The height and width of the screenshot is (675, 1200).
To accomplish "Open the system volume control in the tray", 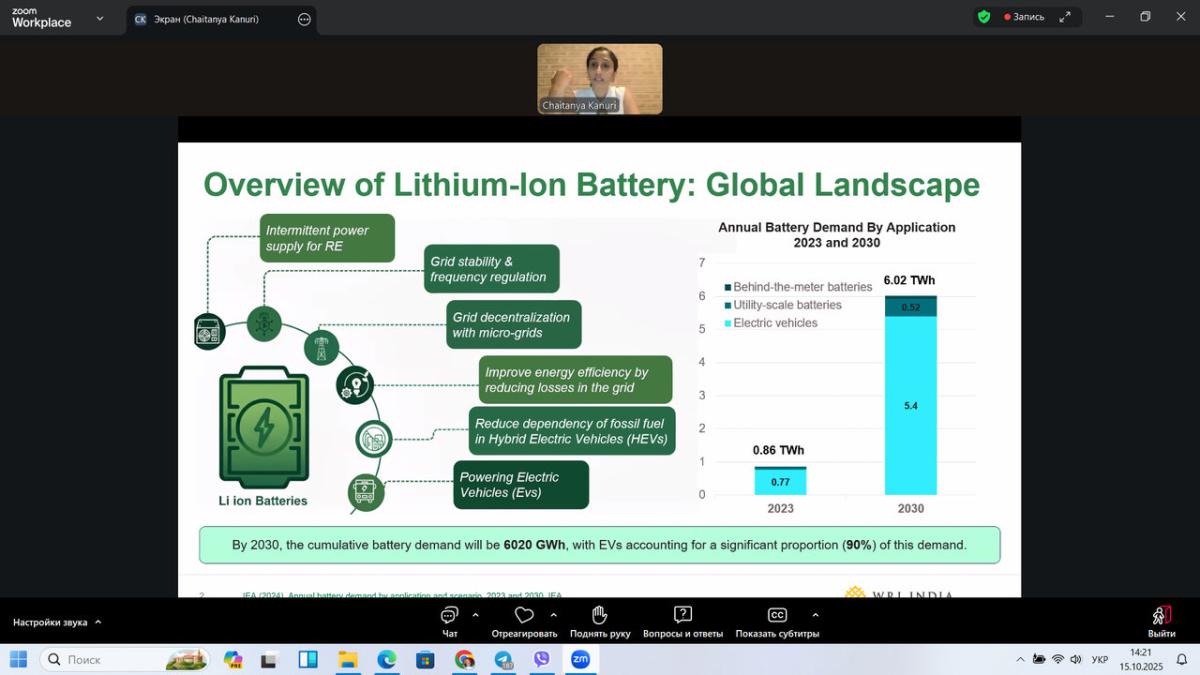I will pos(1076,660).
